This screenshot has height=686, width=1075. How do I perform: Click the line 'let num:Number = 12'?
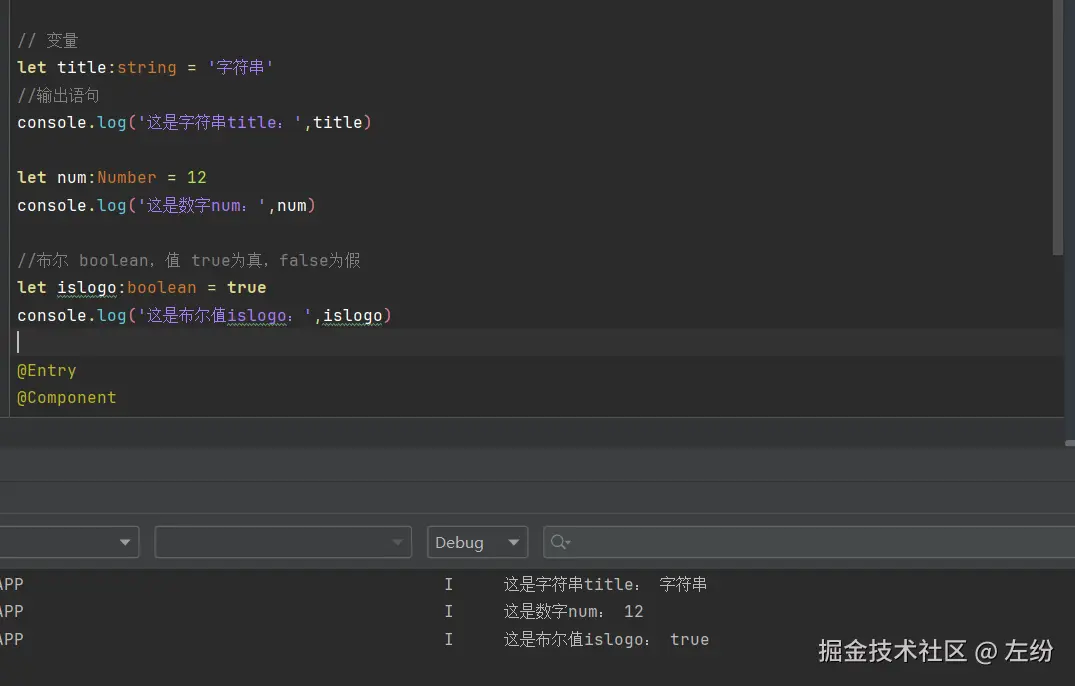(x=112, y=177)
